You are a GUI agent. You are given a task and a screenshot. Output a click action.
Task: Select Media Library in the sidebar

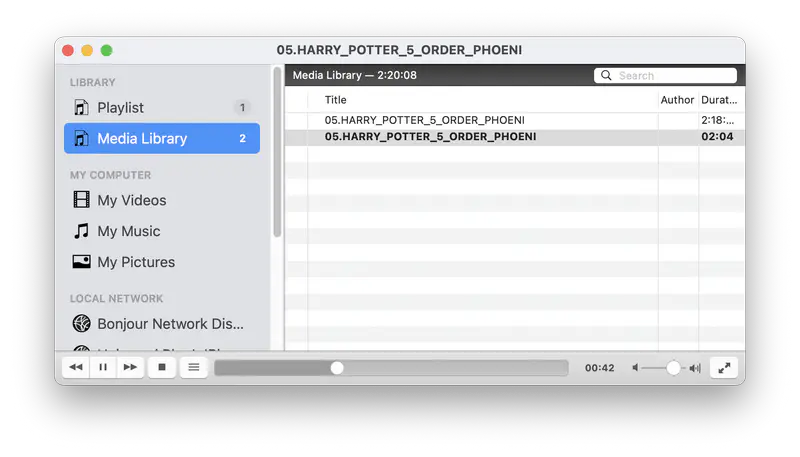(162, 138)
